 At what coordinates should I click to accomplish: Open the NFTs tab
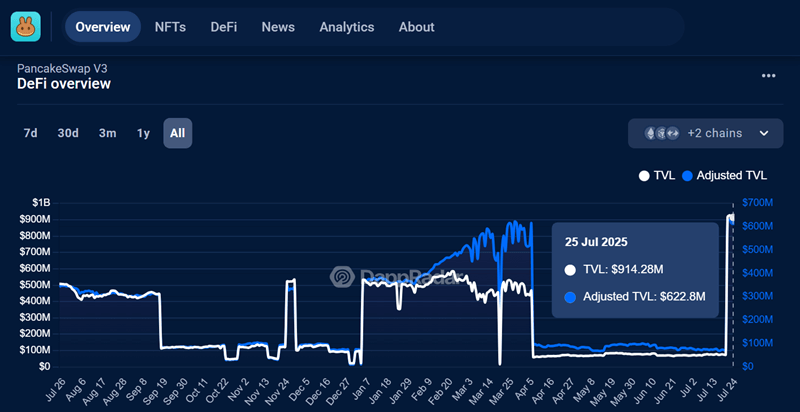[x=170, y=27]
